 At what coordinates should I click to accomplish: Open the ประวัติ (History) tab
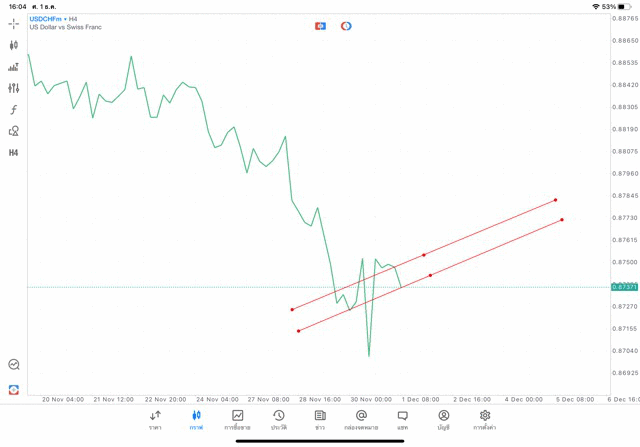(x=279, y=420)
